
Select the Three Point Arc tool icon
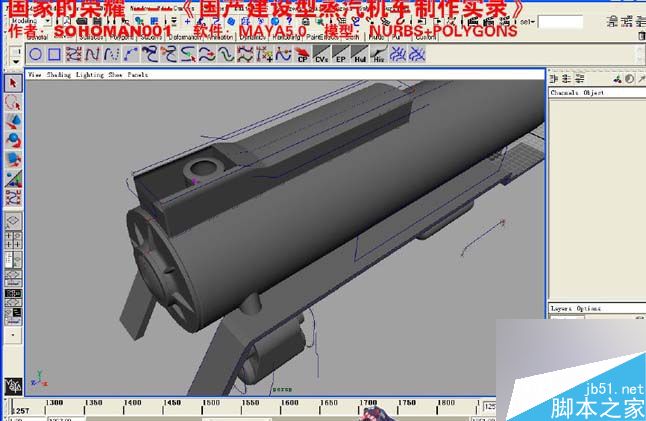[131, 54]
